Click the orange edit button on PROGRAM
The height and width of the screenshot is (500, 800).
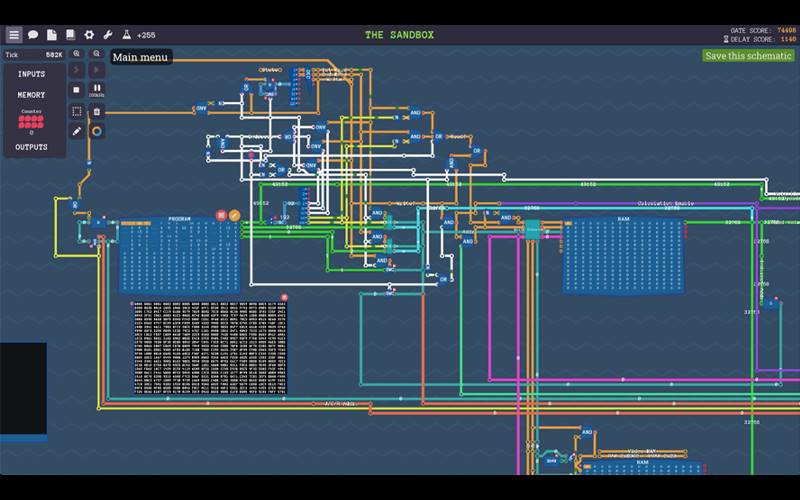(235, 215)
